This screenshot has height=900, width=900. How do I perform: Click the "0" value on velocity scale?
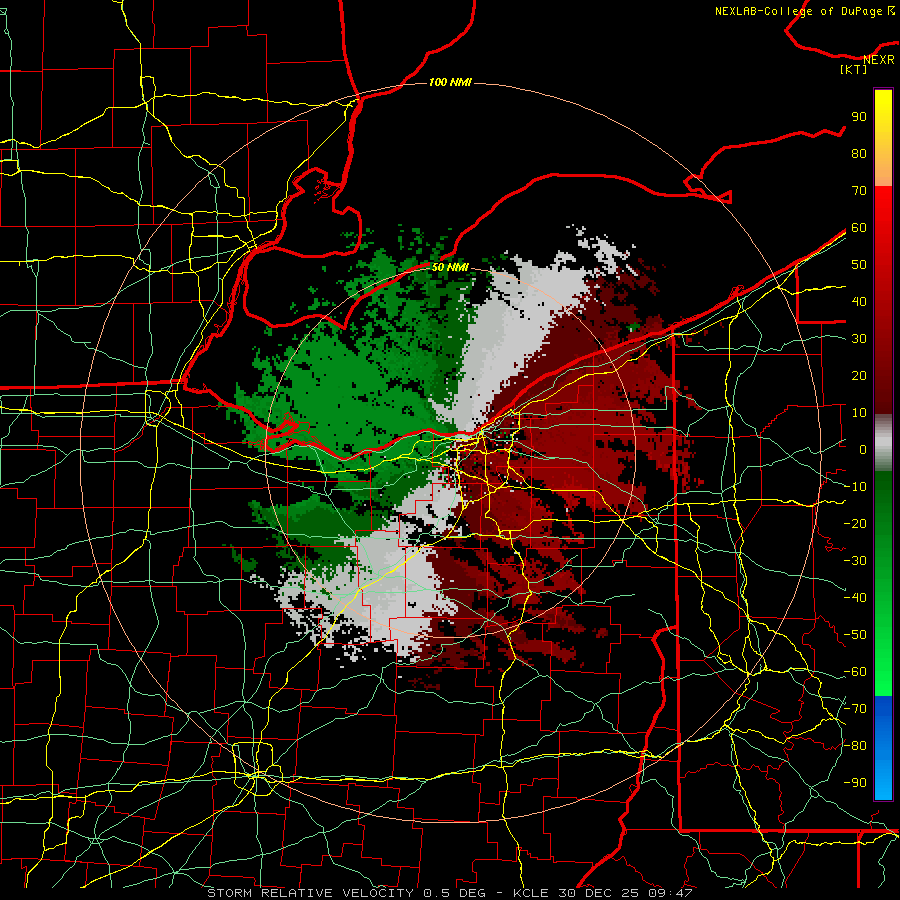(863, 449)
